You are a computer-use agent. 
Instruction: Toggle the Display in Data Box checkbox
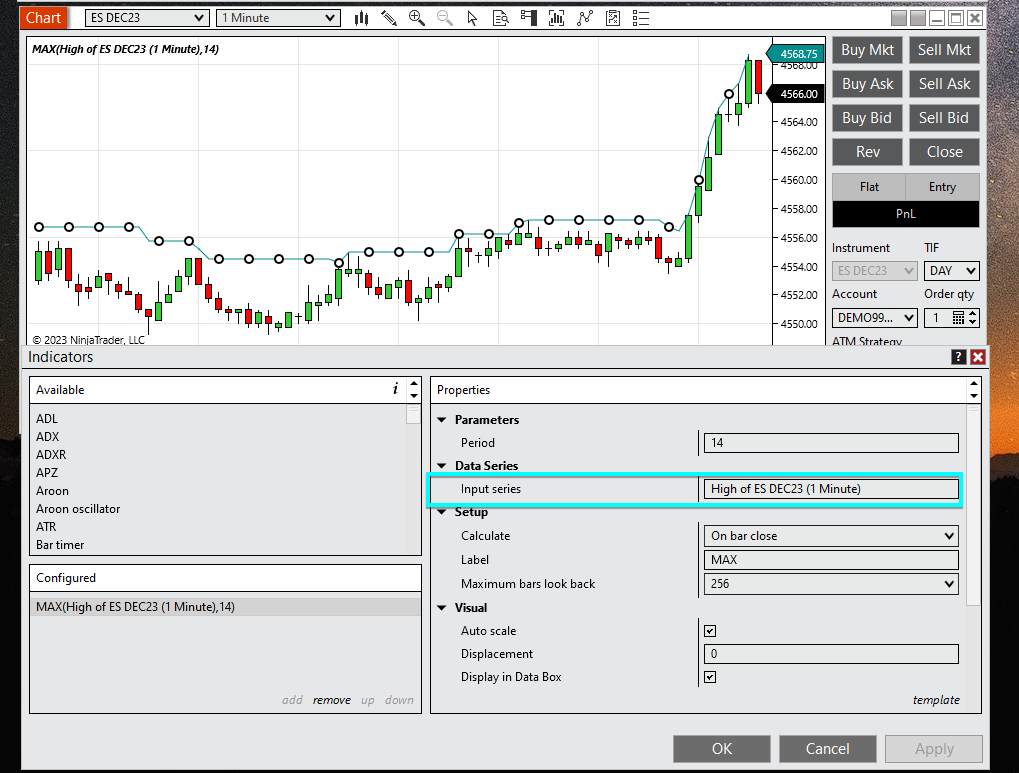[x=710, y=677]
